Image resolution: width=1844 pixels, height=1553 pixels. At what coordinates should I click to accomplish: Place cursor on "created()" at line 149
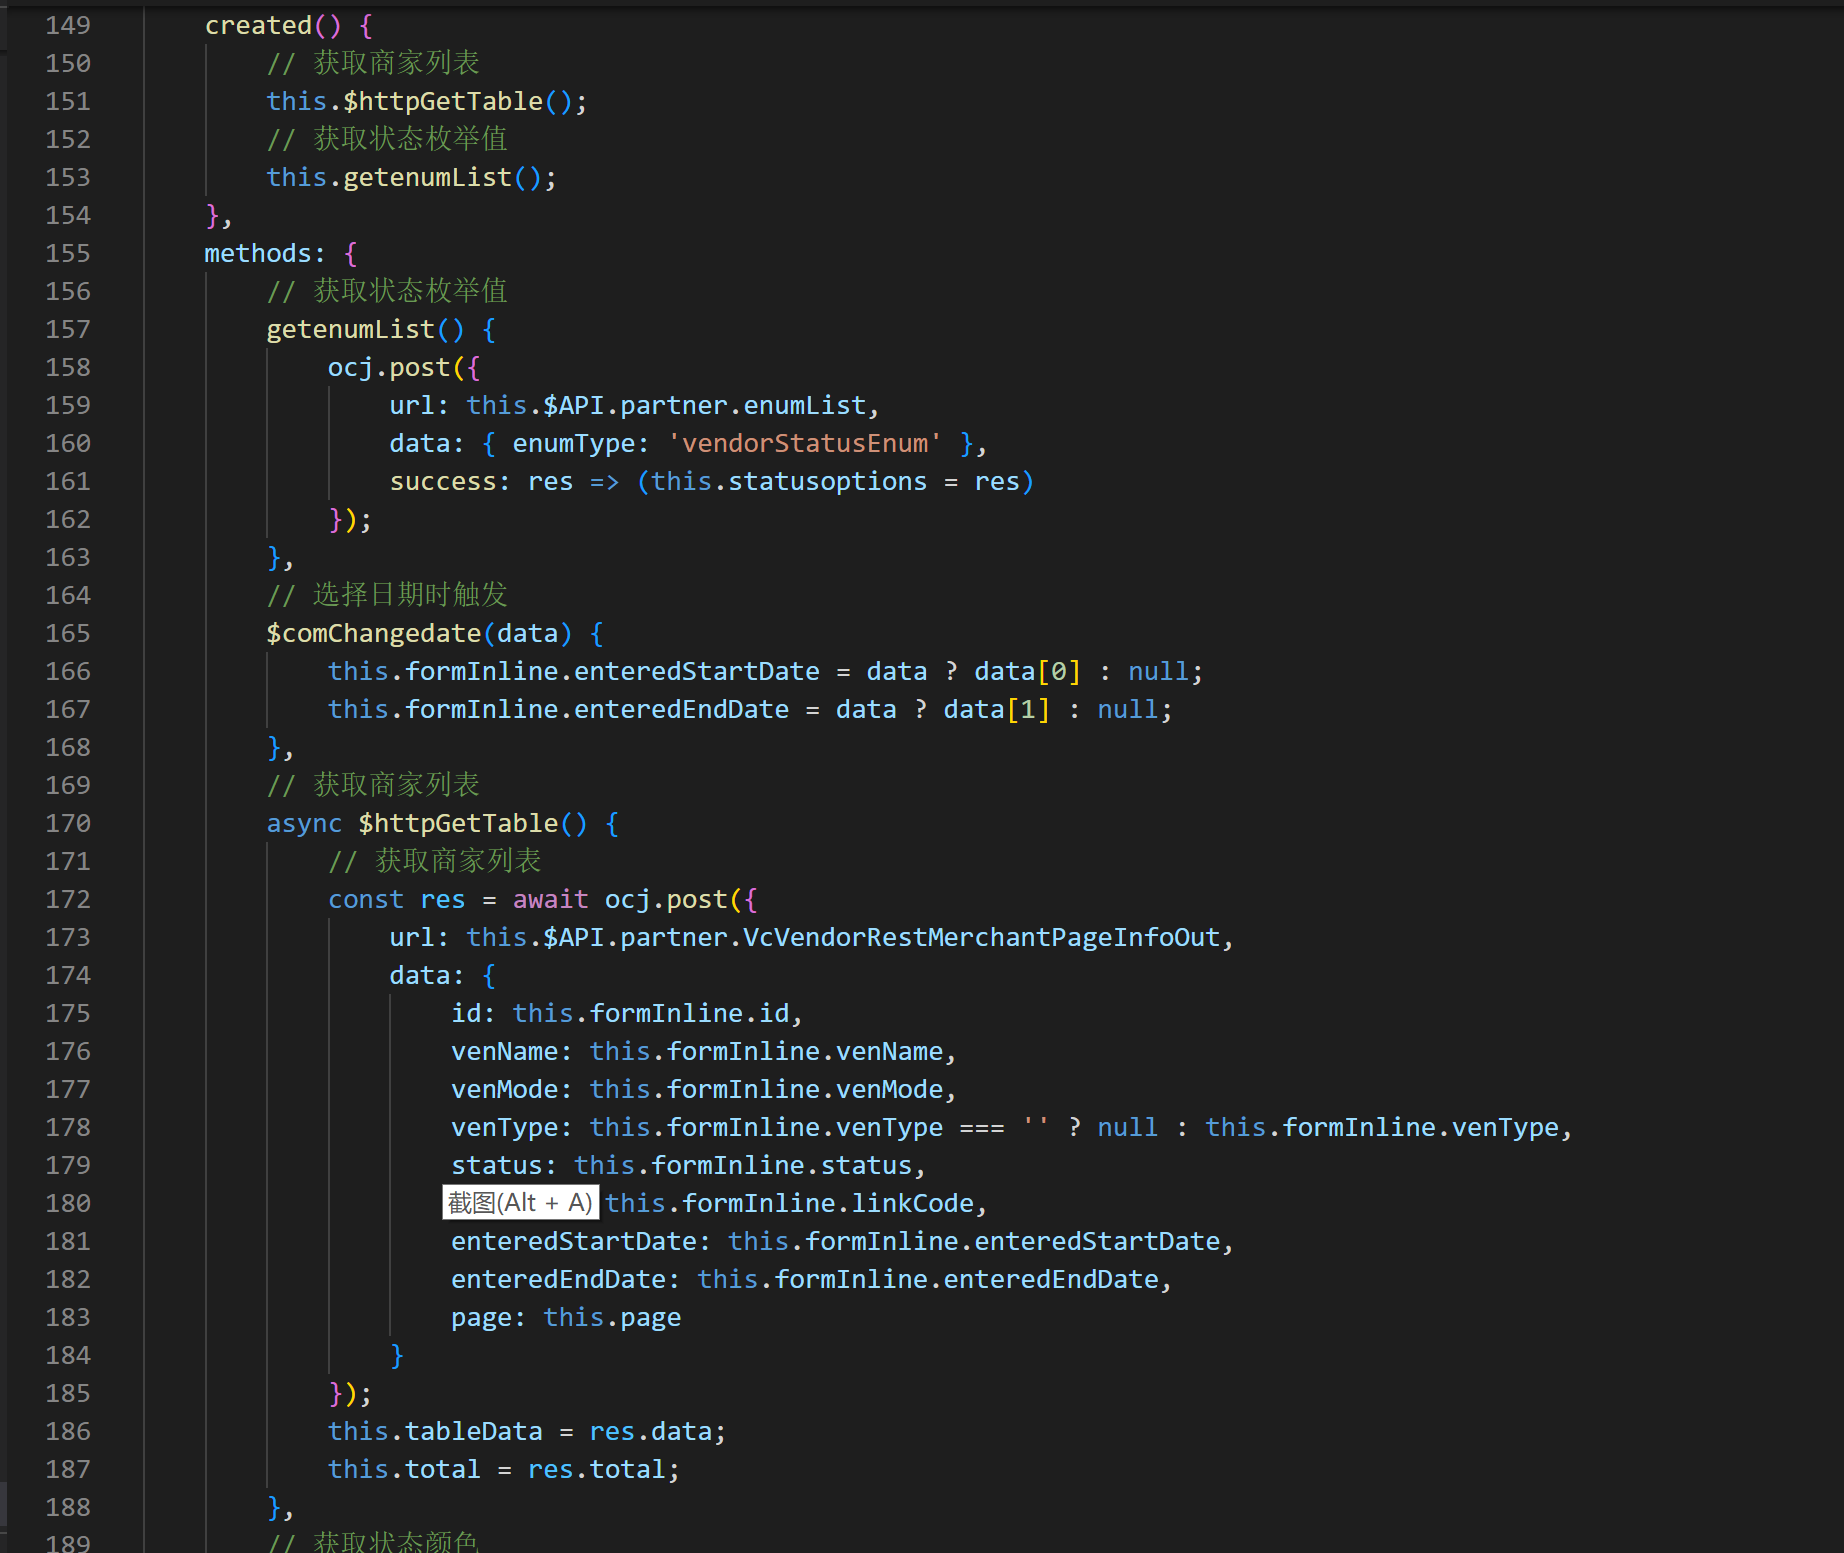click(x=273, y=25)
